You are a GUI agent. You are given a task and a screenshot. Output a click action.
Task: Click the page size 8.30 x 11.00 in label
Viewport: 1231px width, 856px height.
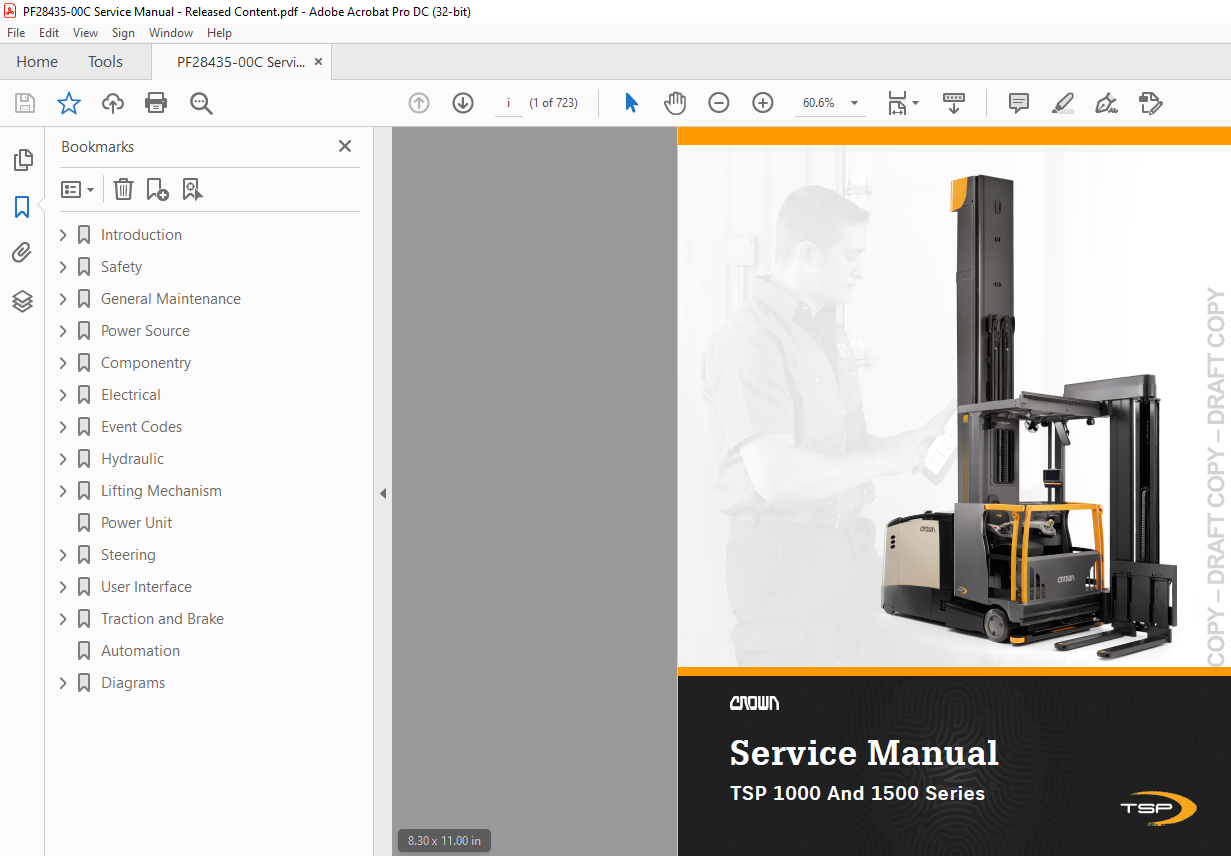444,841
